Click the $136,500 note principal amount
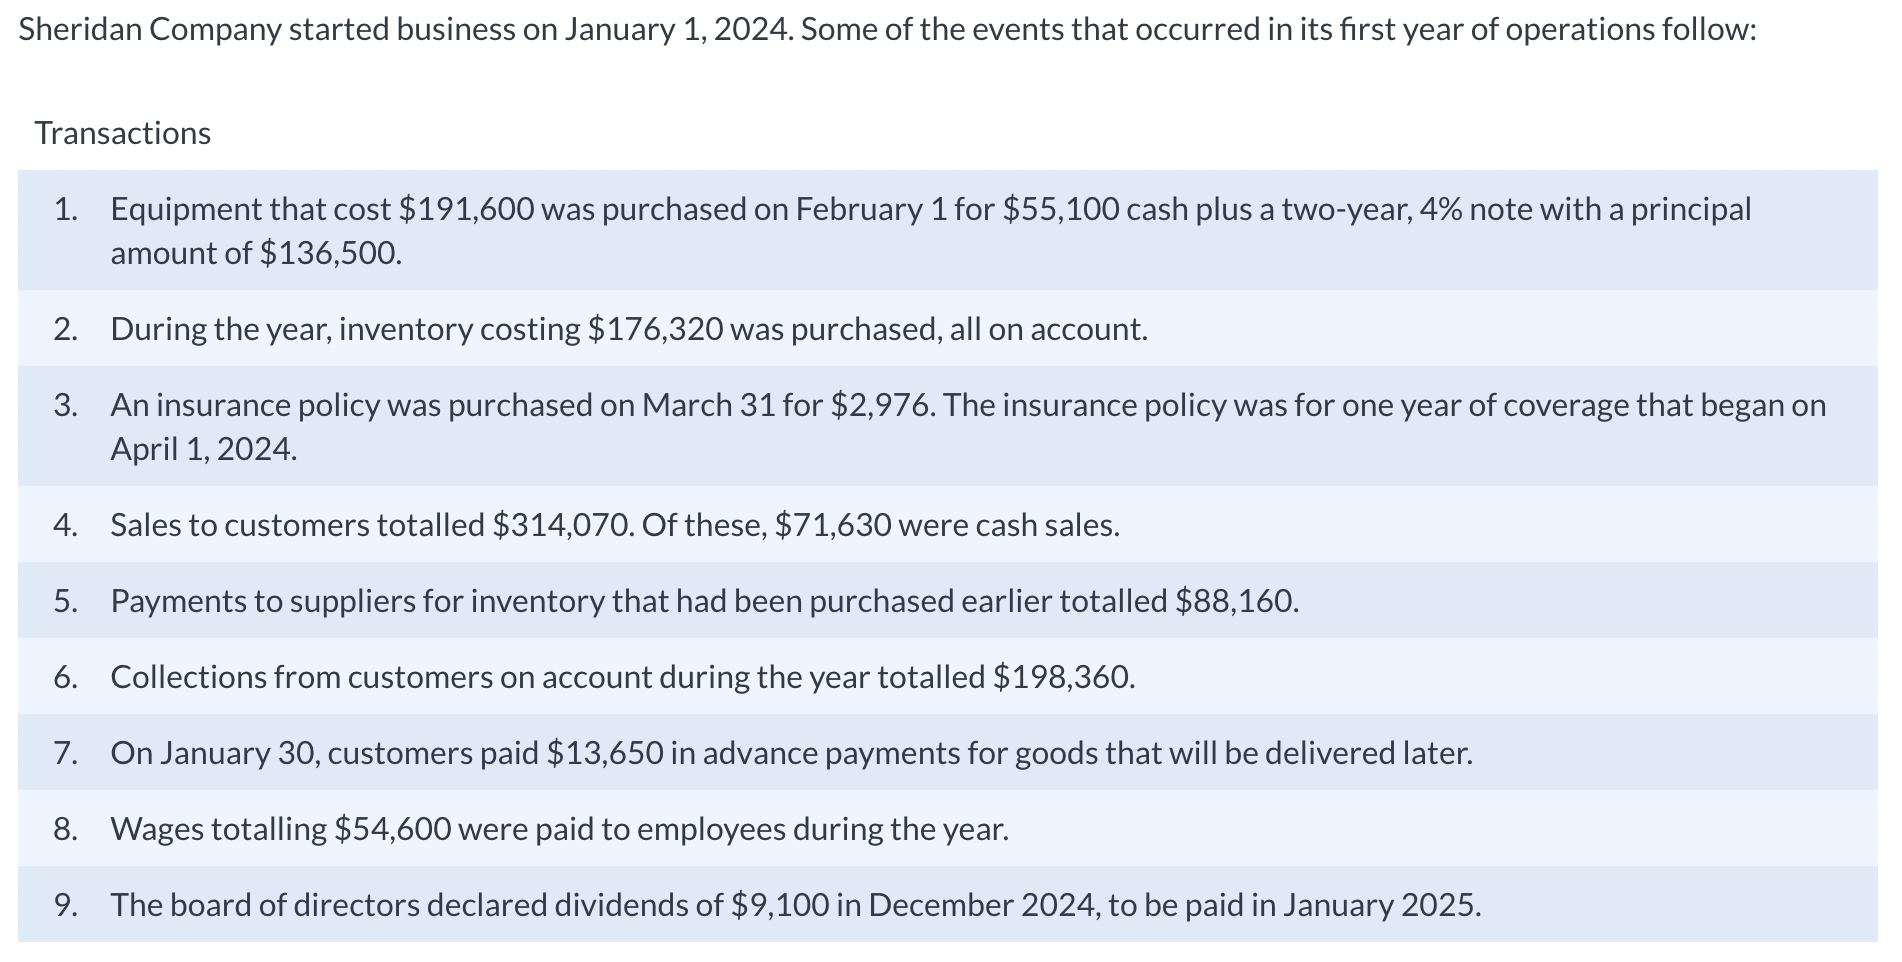 [x=331, y=253]
